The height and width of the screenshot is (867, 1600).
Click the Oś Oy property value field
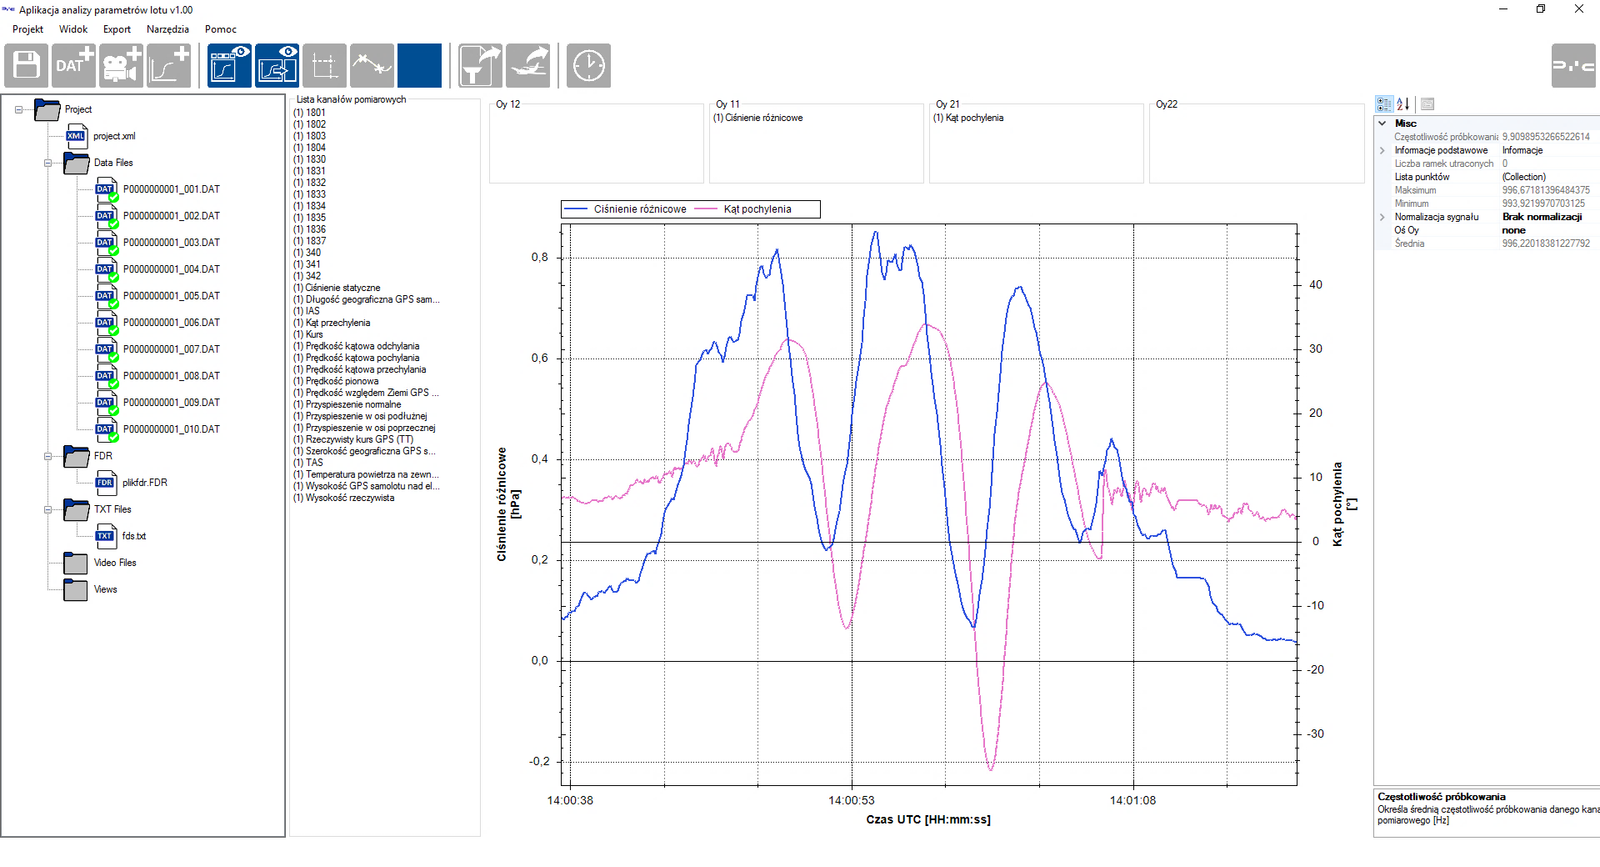click(1545, 230)
